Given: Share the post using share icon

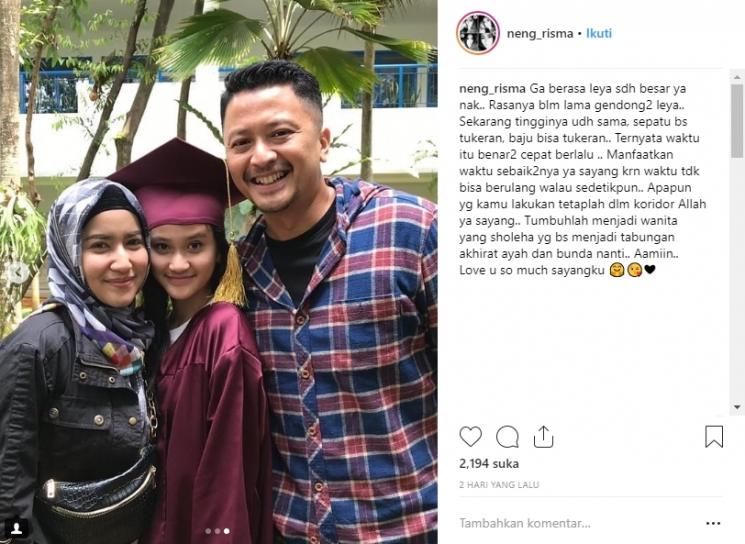Looking at the screenshot, I should pyautogui.click(x=543, y=436).
